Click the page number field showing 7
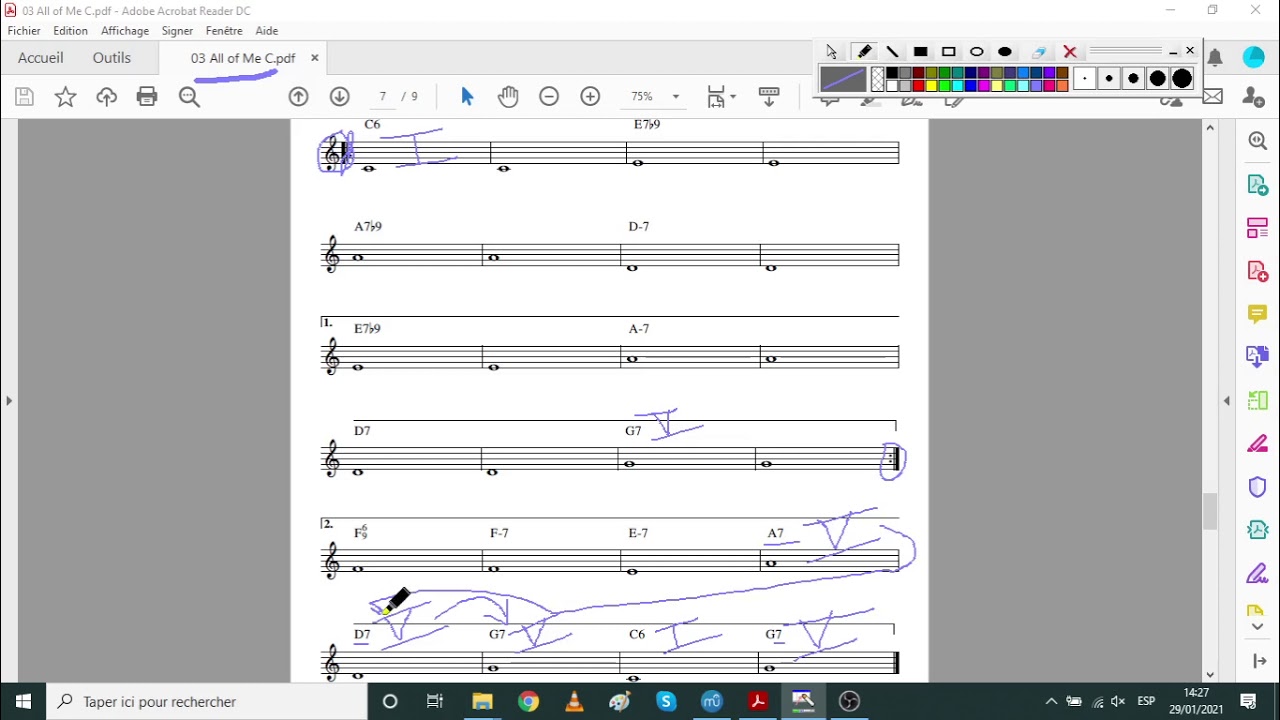This screenshot has height=720, width=1280. [x=382, y=96]
